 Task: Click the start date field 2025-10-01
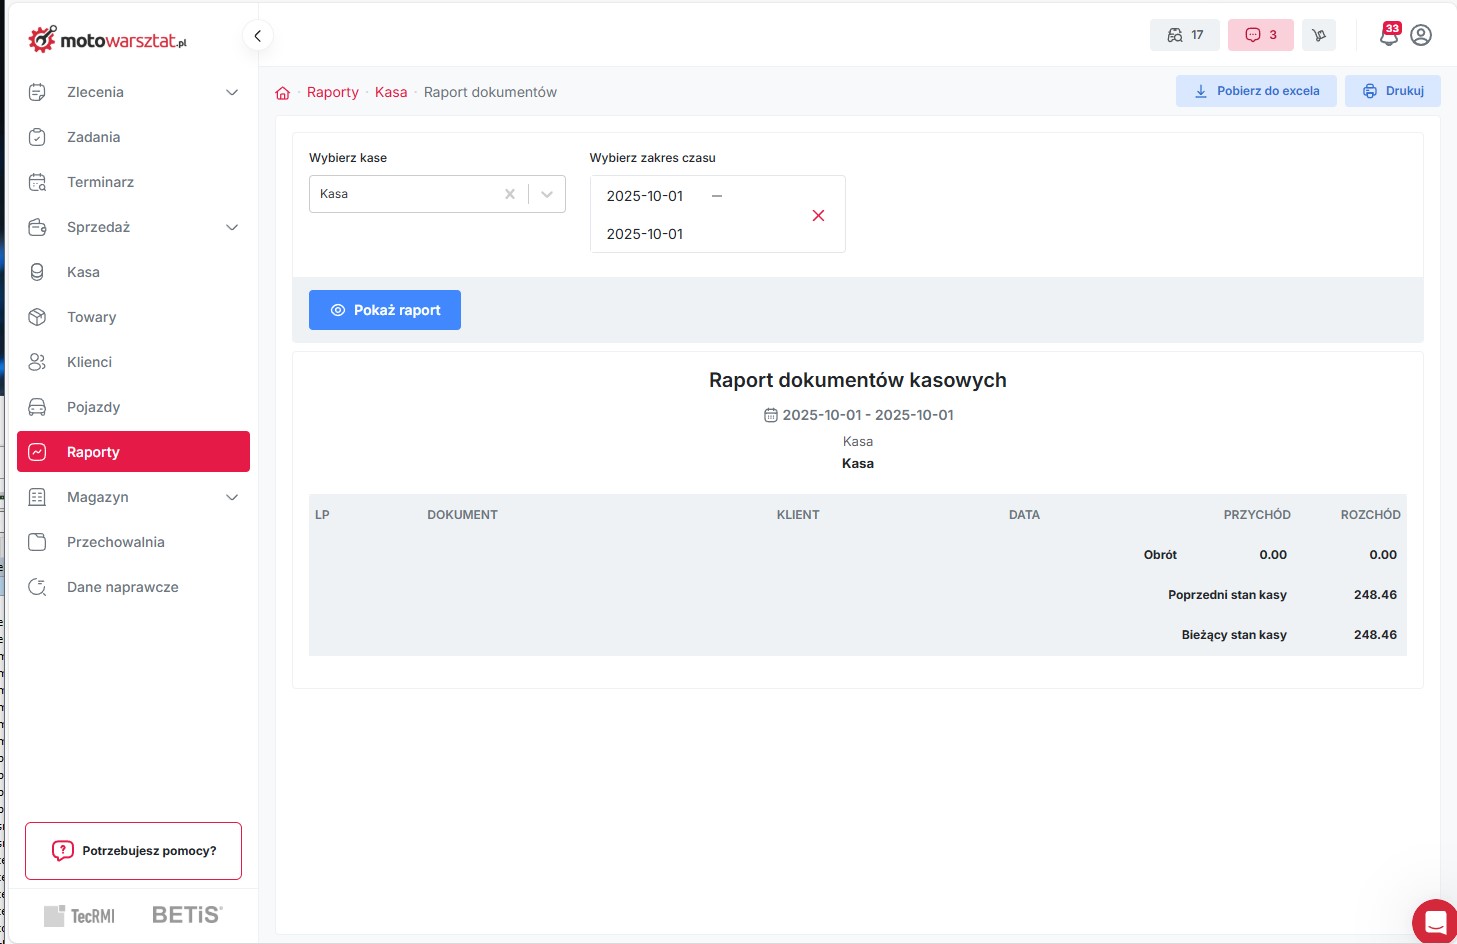coord(645,196)
